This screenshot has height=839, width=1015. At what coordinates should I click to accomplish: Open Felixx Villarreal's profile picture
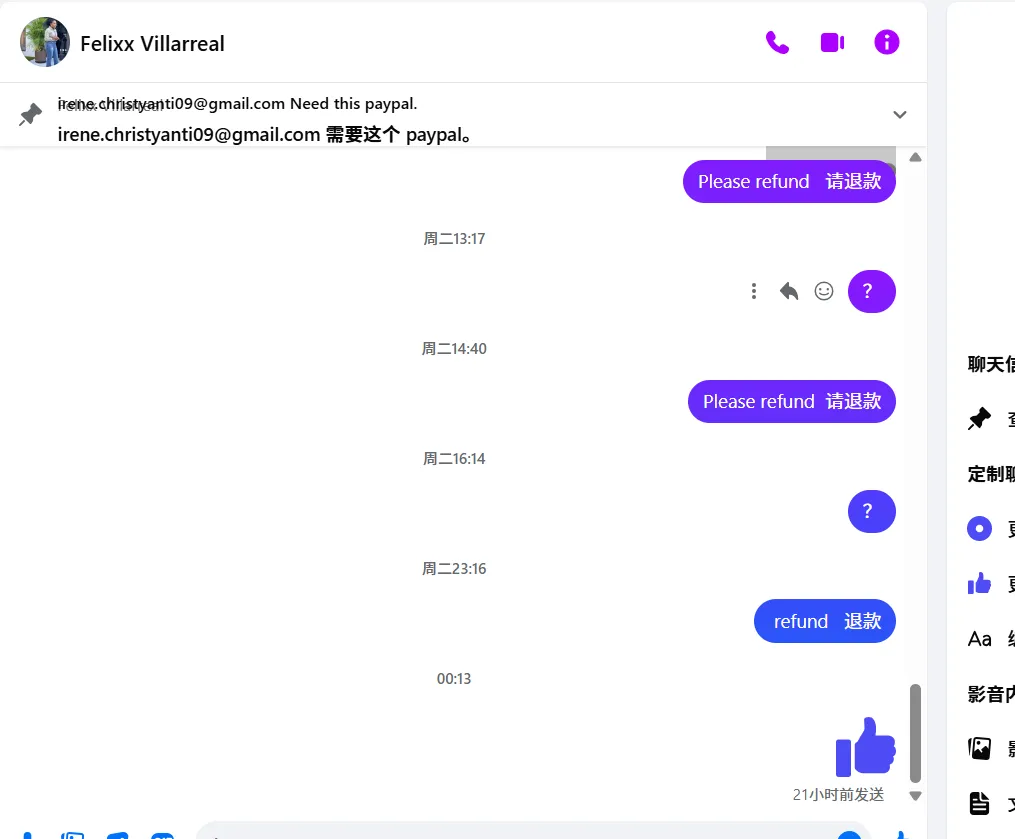pyautogui.click(x=45, y=42)
